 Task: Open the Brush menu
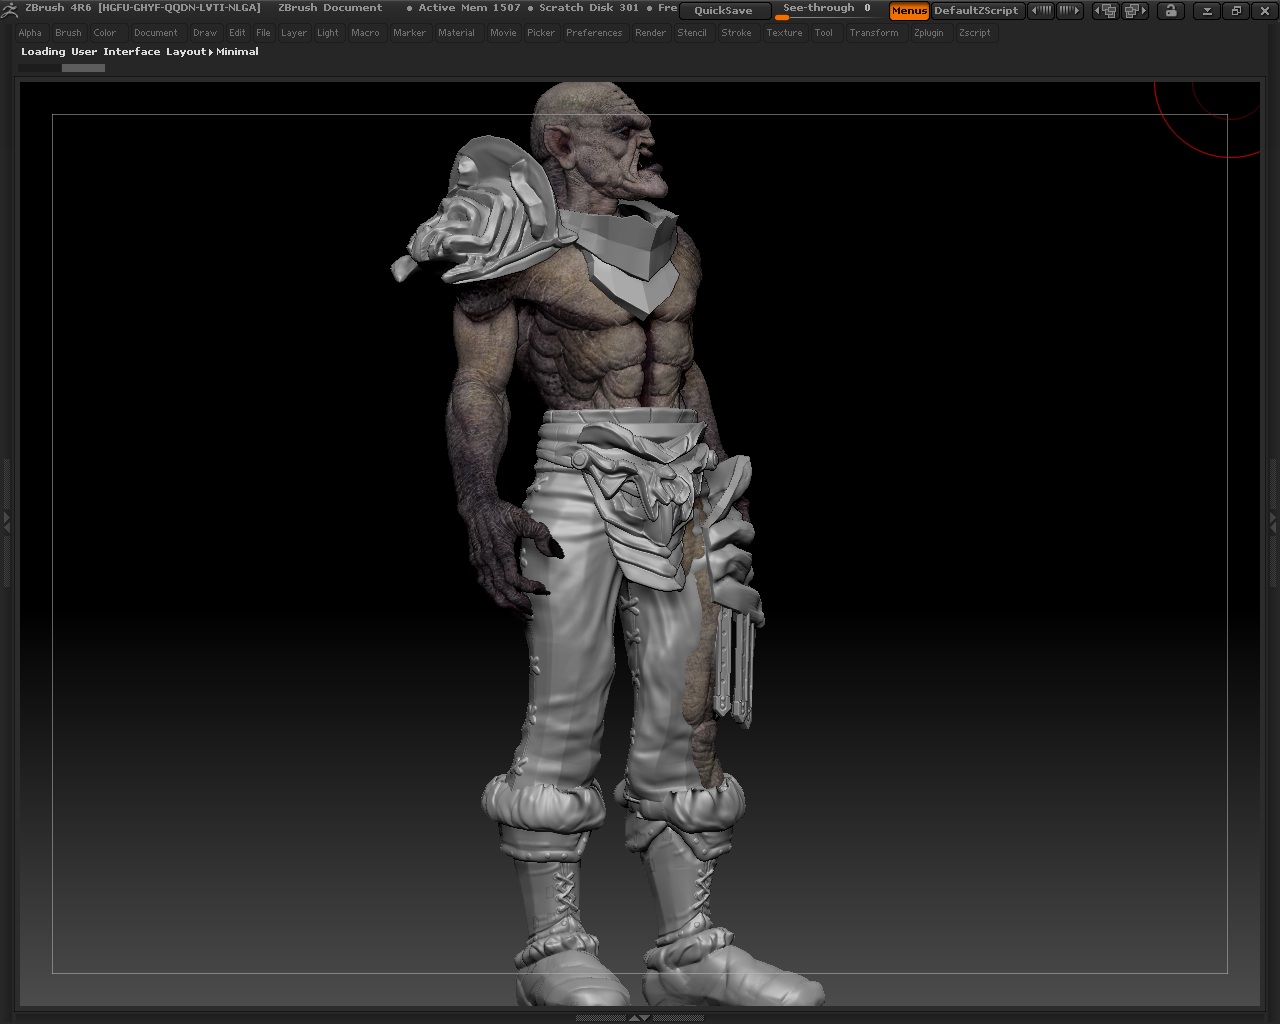tap(68, 33)
